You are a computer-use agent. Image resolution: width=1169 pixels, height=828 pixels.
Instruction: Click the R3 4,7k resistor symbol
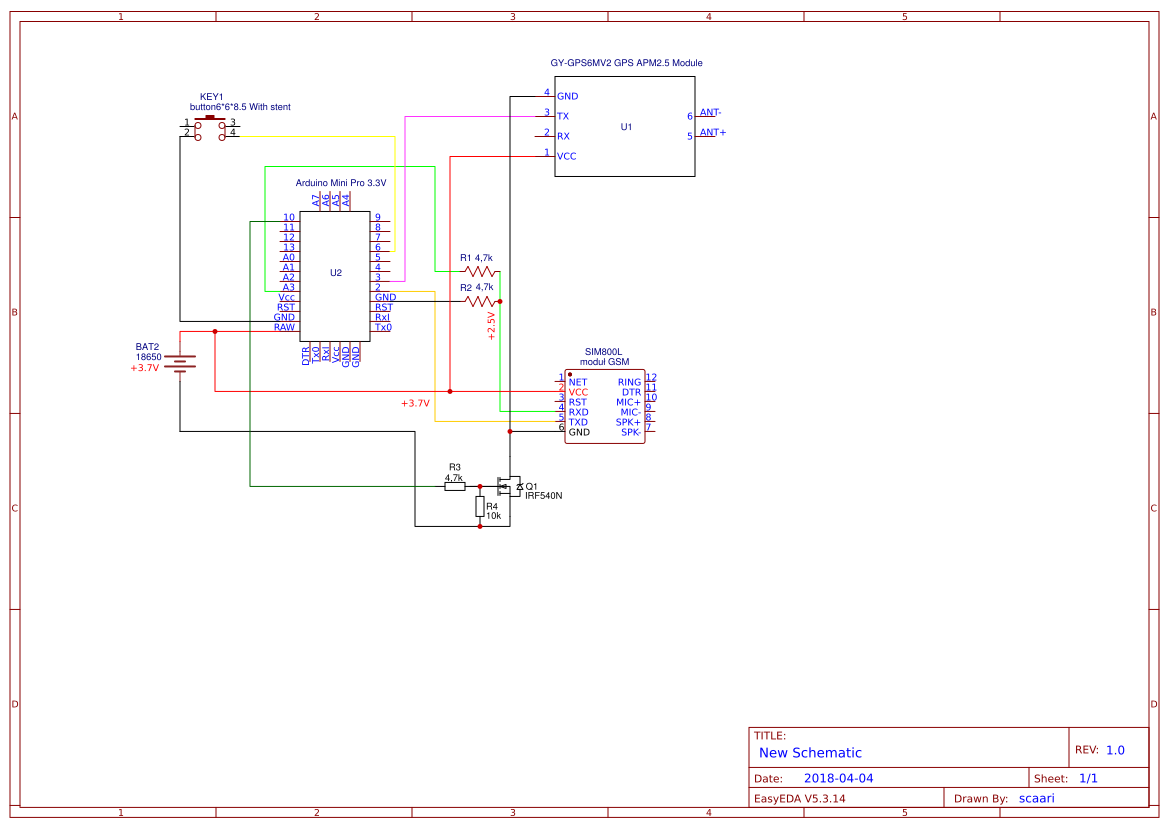(455, 487)
